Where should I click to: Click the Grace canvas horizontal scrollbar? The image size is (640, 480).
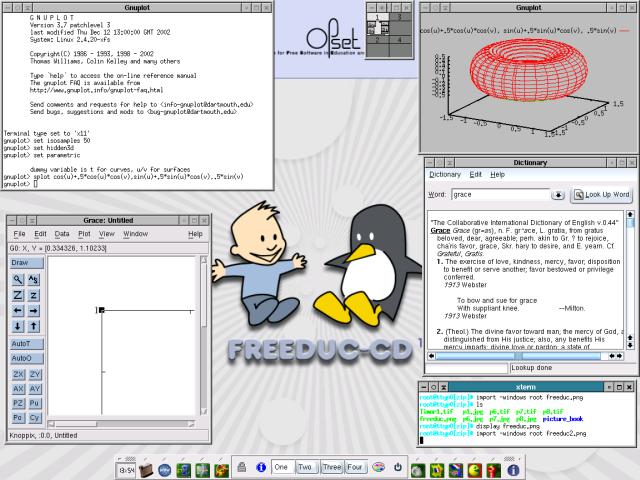point(121,424)
